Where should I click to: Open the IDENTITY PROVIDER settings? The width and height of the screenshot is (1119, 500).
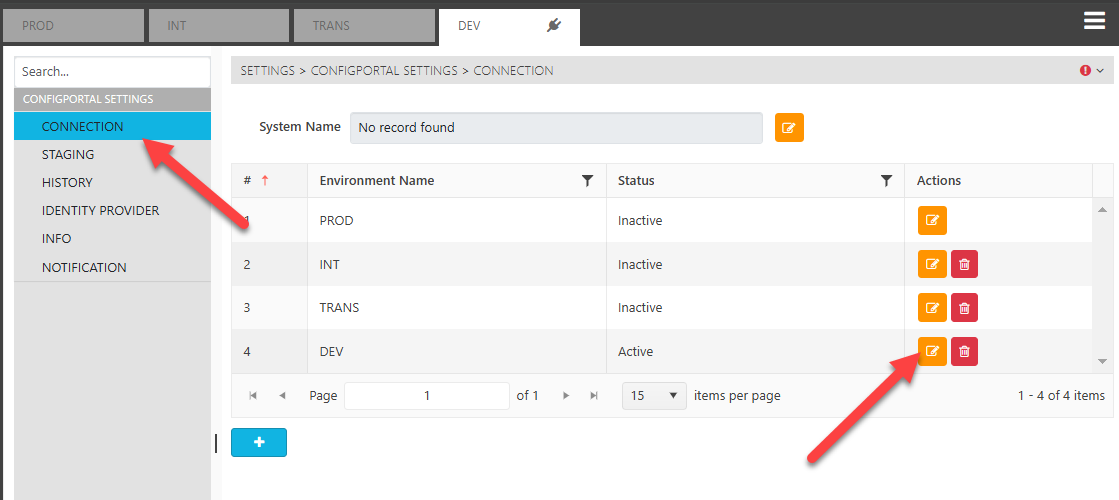click(x=100, y=211)
